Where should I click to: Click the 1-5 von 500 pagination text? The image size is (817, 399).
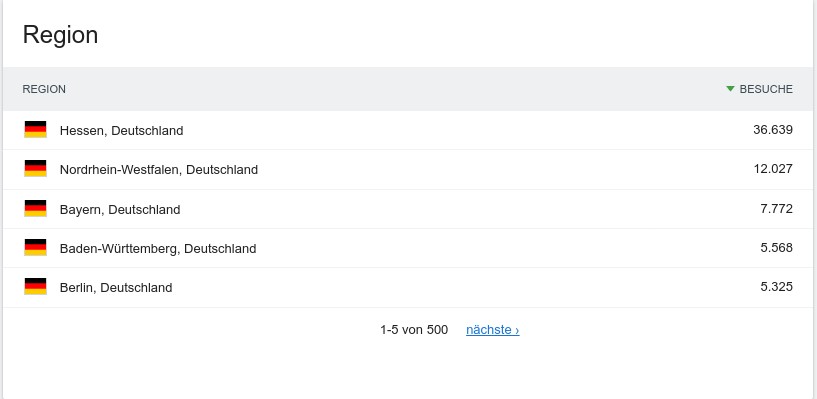click(x=414, y=330)
